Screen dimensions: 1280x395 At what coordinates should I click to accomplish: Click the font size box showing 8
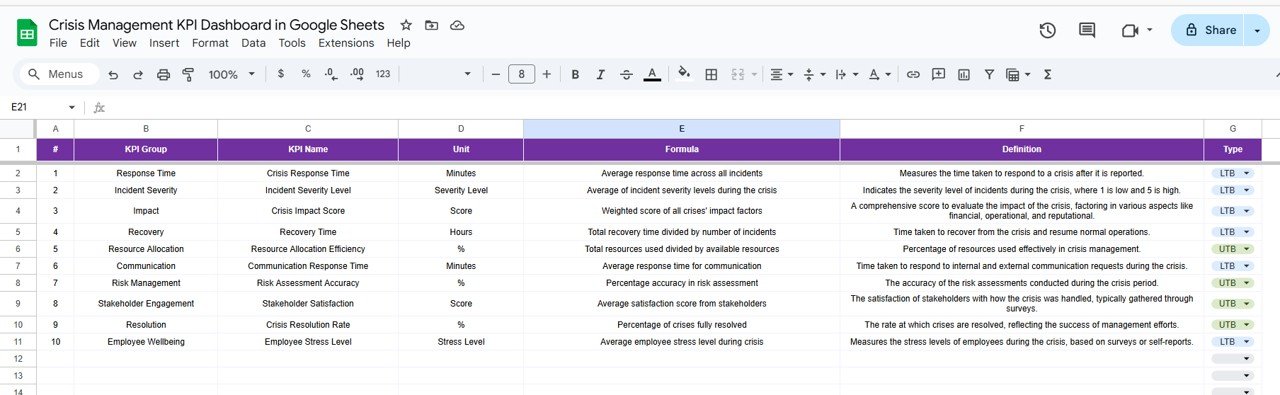pyautogui.click(x=521, y=74)
